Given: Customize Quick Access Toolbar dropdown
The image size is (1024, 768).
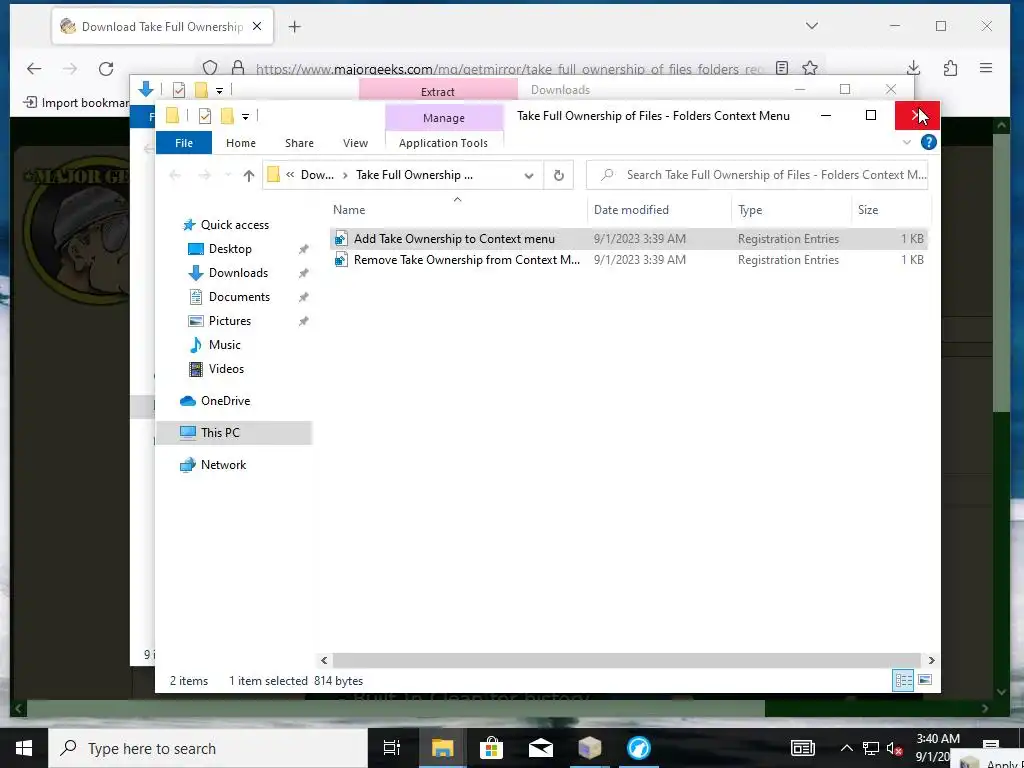Looking at the screenshot, I should tap(245, 117).
